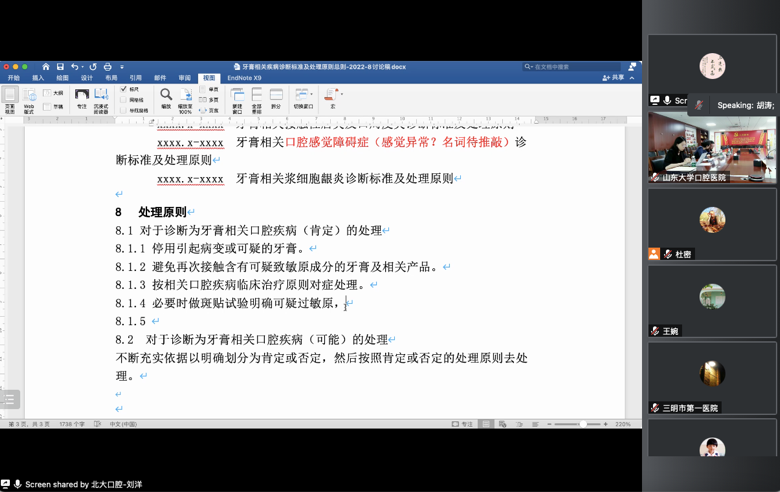Enable the Navigation Pane checkbox
The width and height of the screenshot is (780, 492).
tap(124, 110)
